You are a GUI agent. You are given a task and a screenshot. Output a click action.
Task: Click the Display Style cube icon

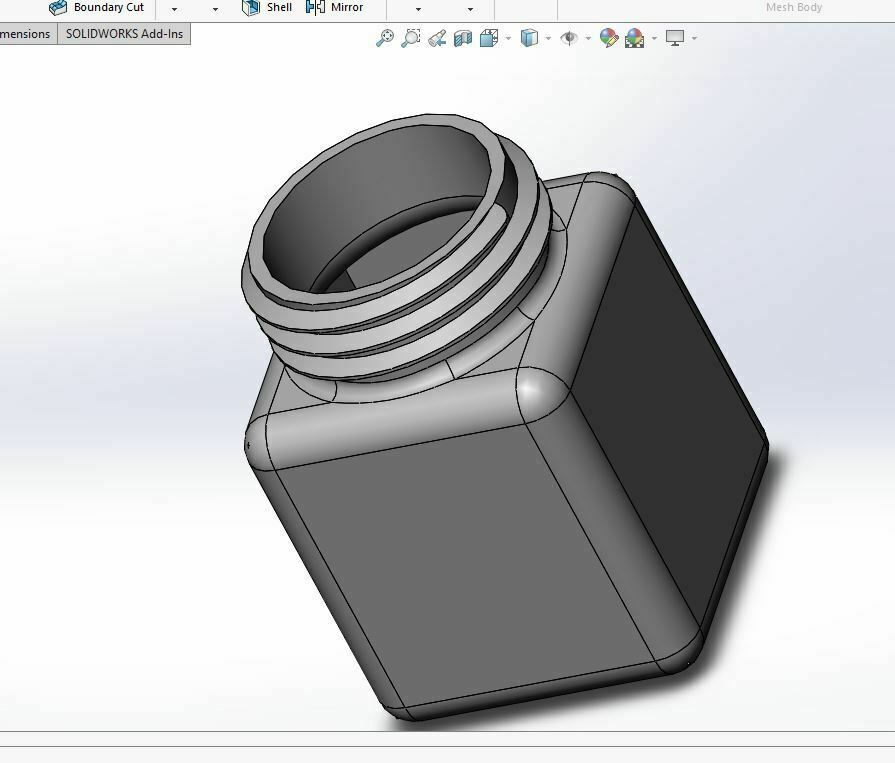tap(529, 38)
